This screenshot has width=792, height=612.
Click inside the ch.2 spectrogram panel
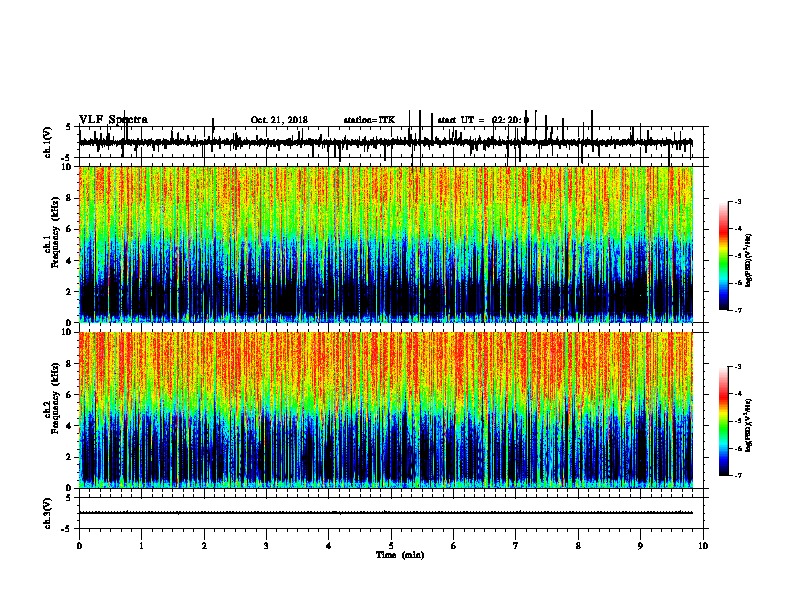coord(386,410)
